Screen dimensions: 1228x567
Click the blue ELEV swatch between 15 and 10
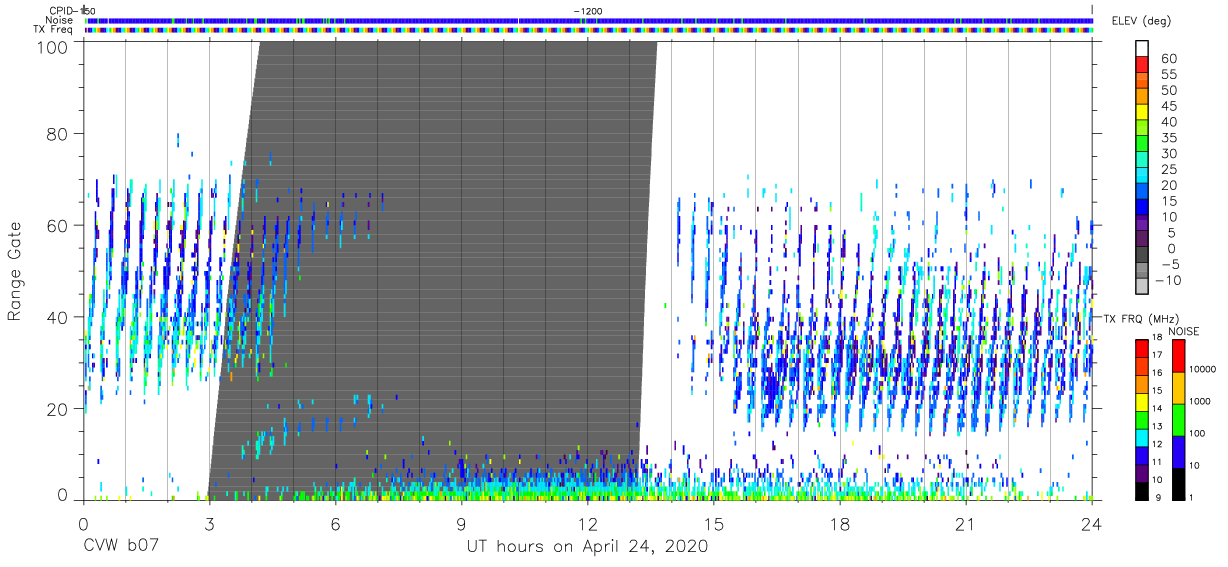tap(1142, 208)
